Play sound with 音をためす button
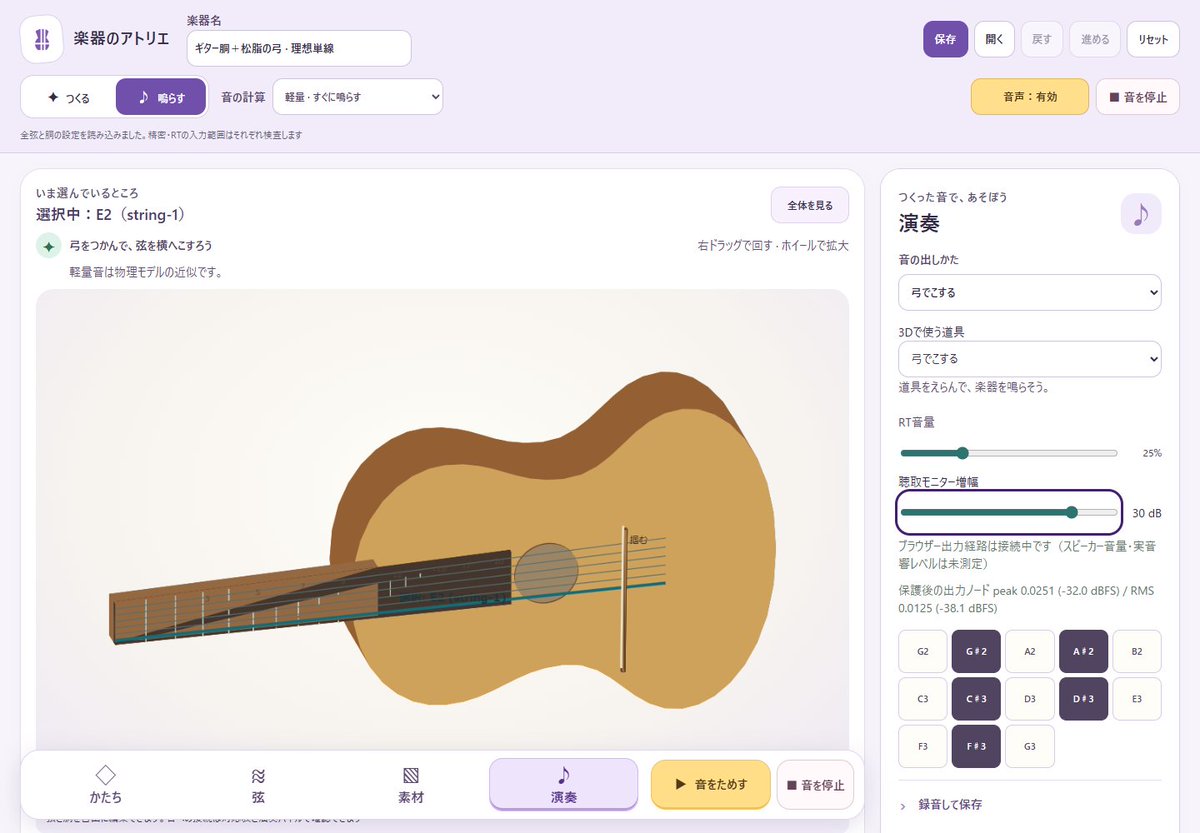 tap(711, 784)
